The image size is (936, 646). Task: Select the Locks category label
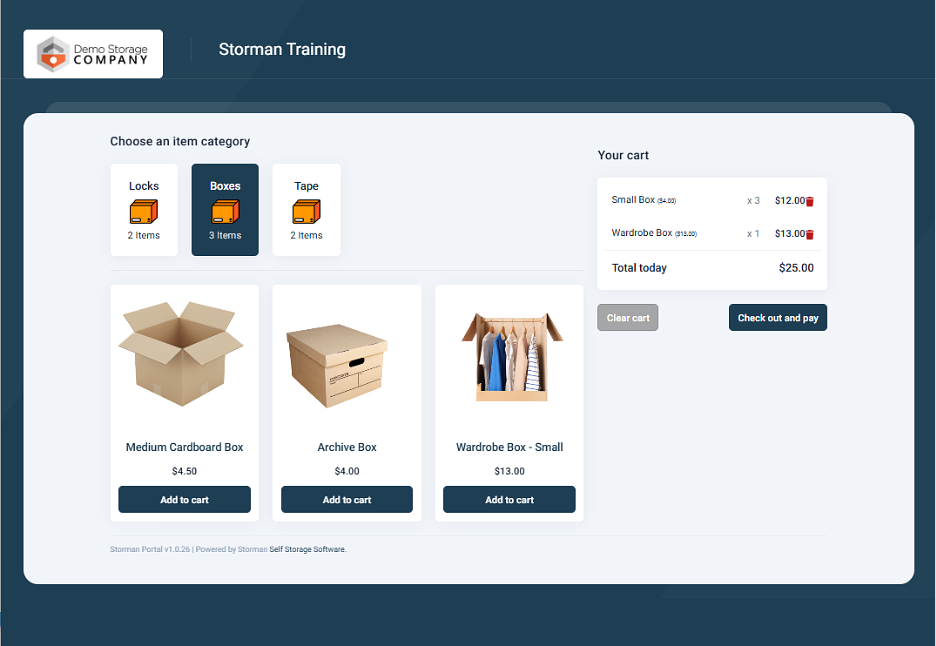pos(144,186)
